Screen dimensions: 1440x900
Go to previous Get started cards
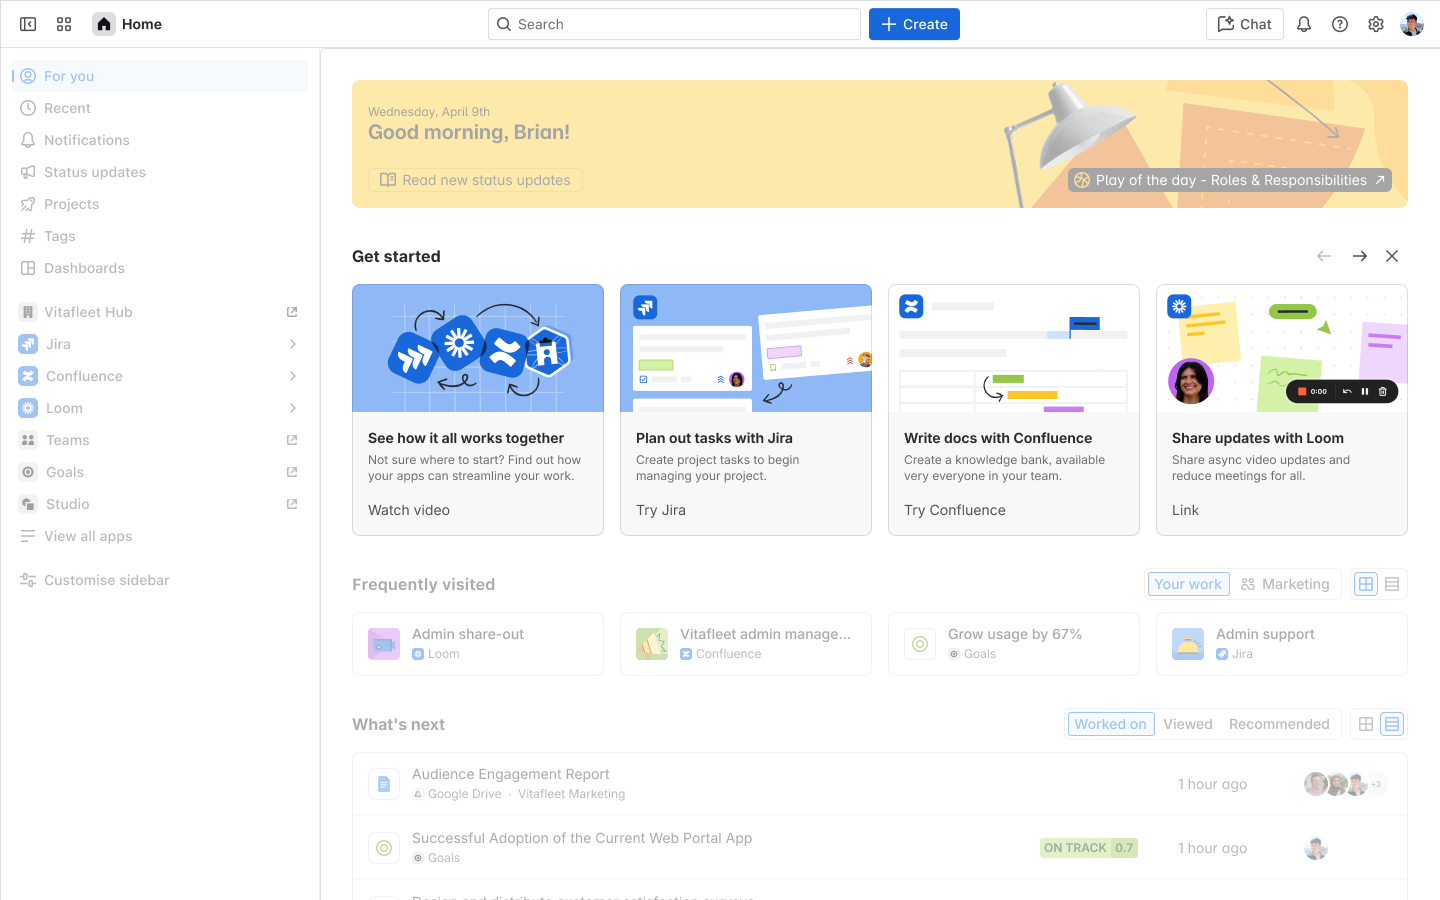[x=1324, y=256]
